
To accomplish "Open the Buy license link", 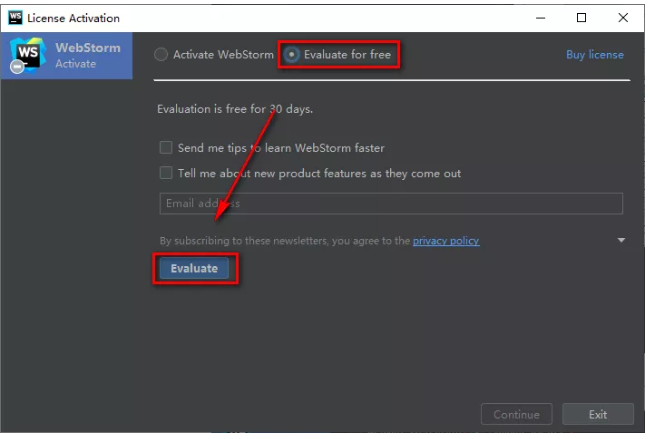I will (594, 55).
